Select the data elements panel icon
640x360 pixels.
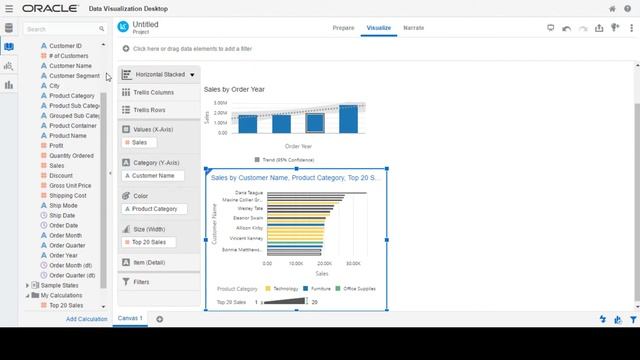point(9,47)
